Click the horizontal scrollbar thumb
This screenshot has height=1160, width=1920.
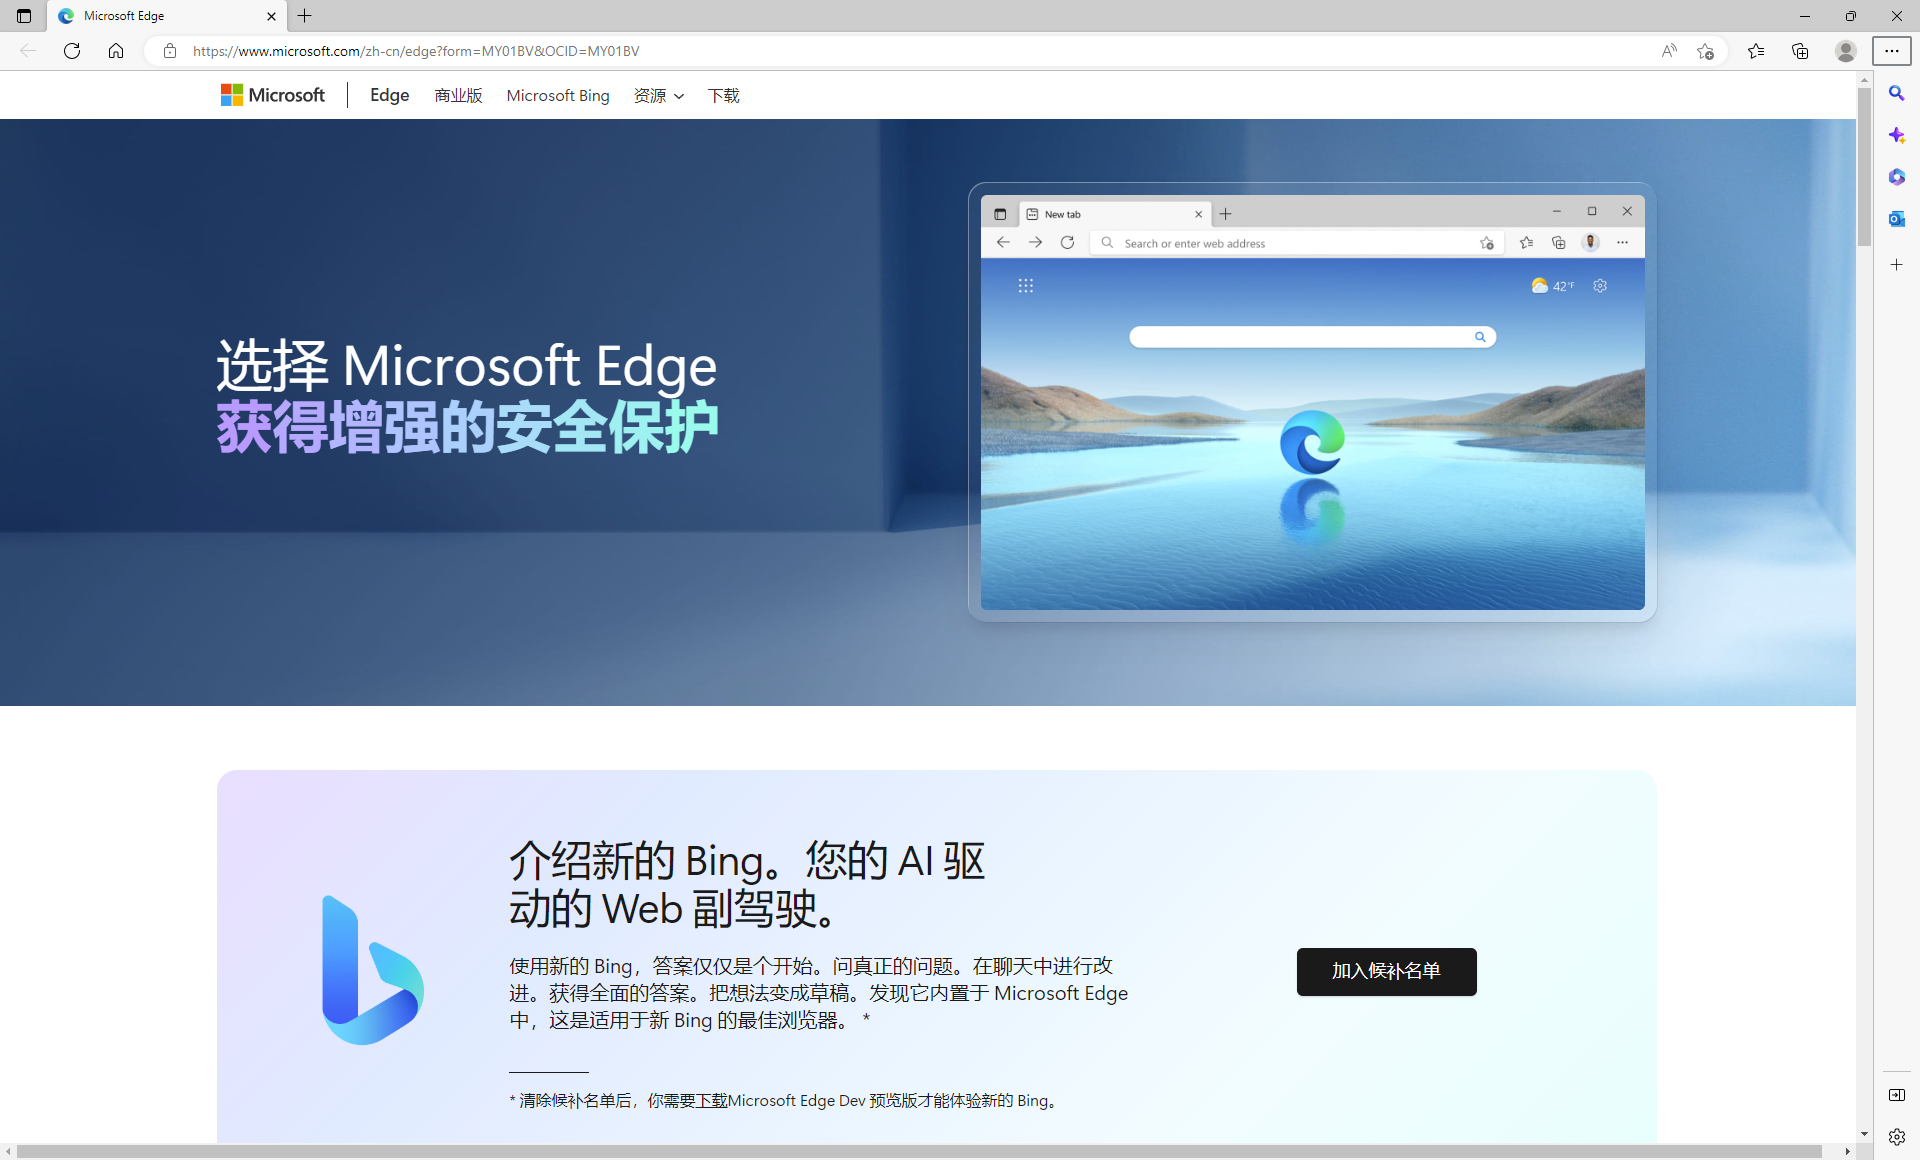[x=919, y=1152]
